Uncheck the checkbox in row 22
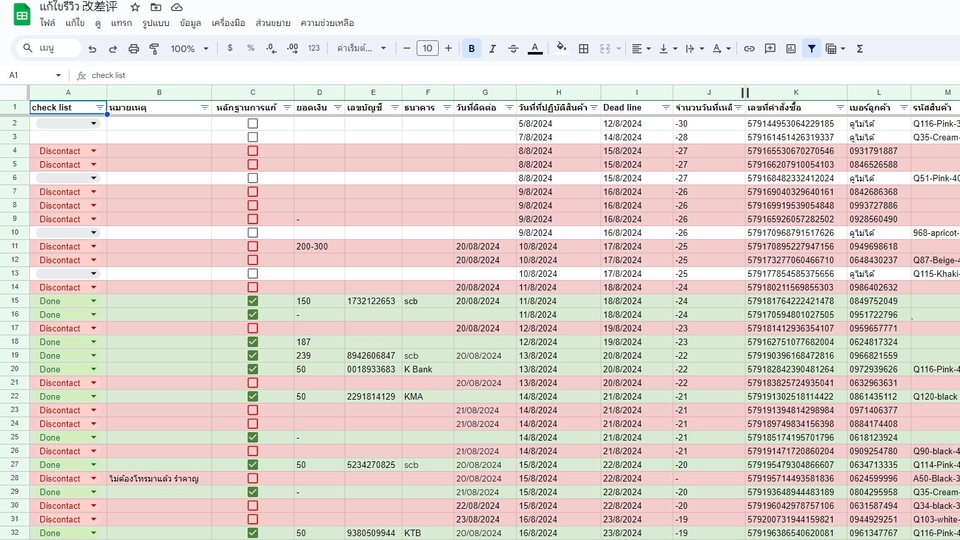Viewport: 960px width, 540px height. pos(252,396)
